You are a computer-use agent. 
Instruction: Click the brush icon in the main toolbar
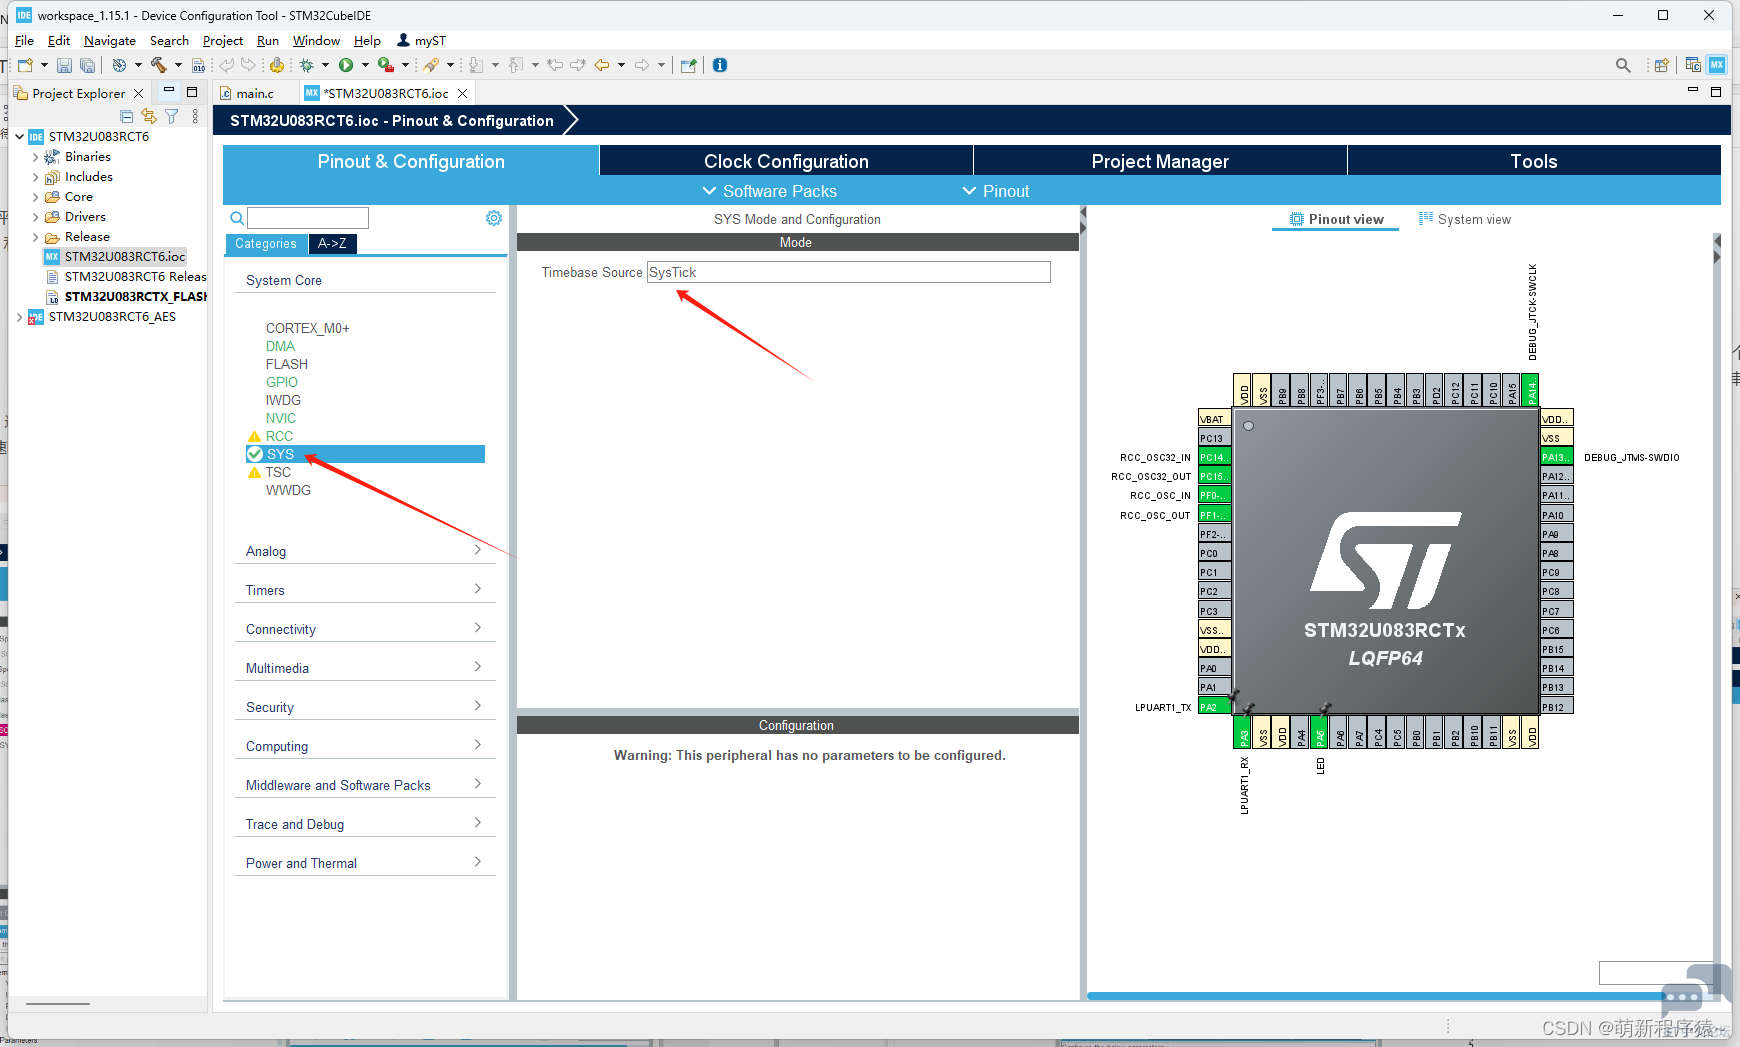(431, 65)
